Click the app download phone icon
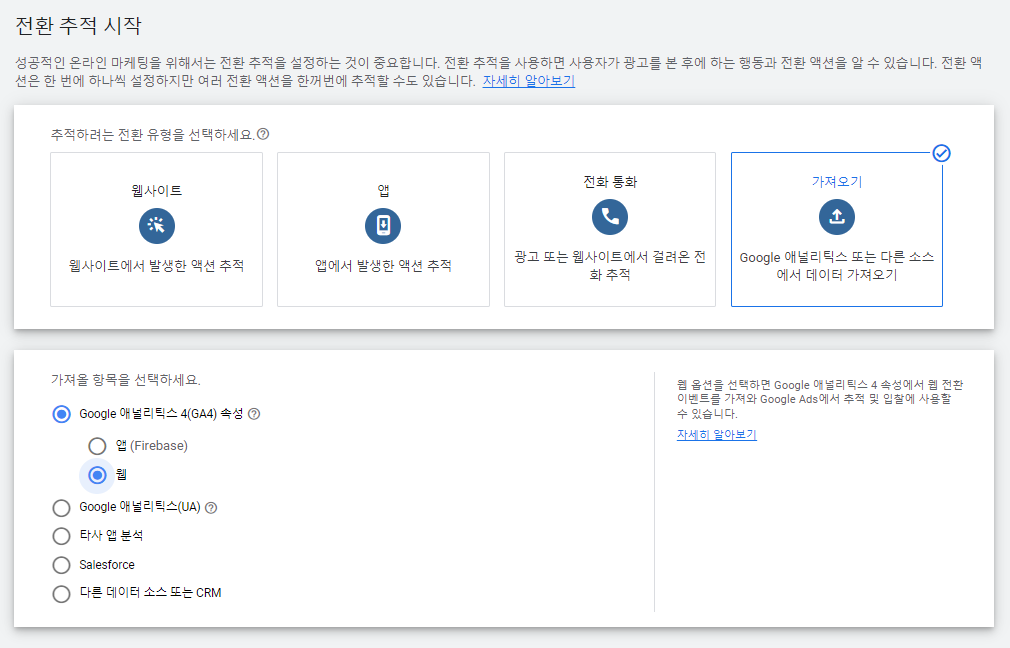The image size is (1010, 648). (x=383, y=225)
